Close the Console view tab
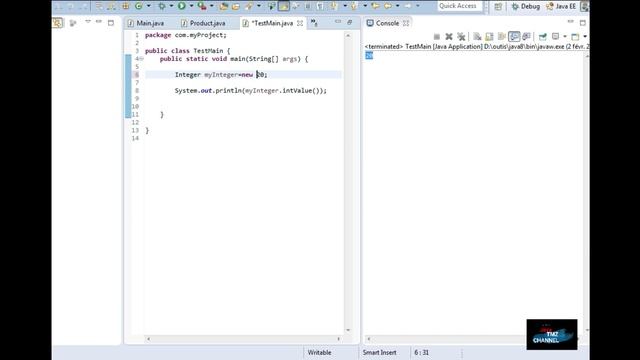 pos(406,23)
